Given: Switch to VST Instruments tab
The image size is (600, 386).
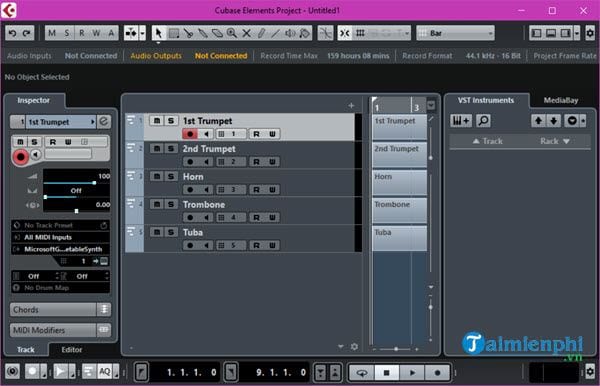Looking at the screenshot, I should 486,100.
